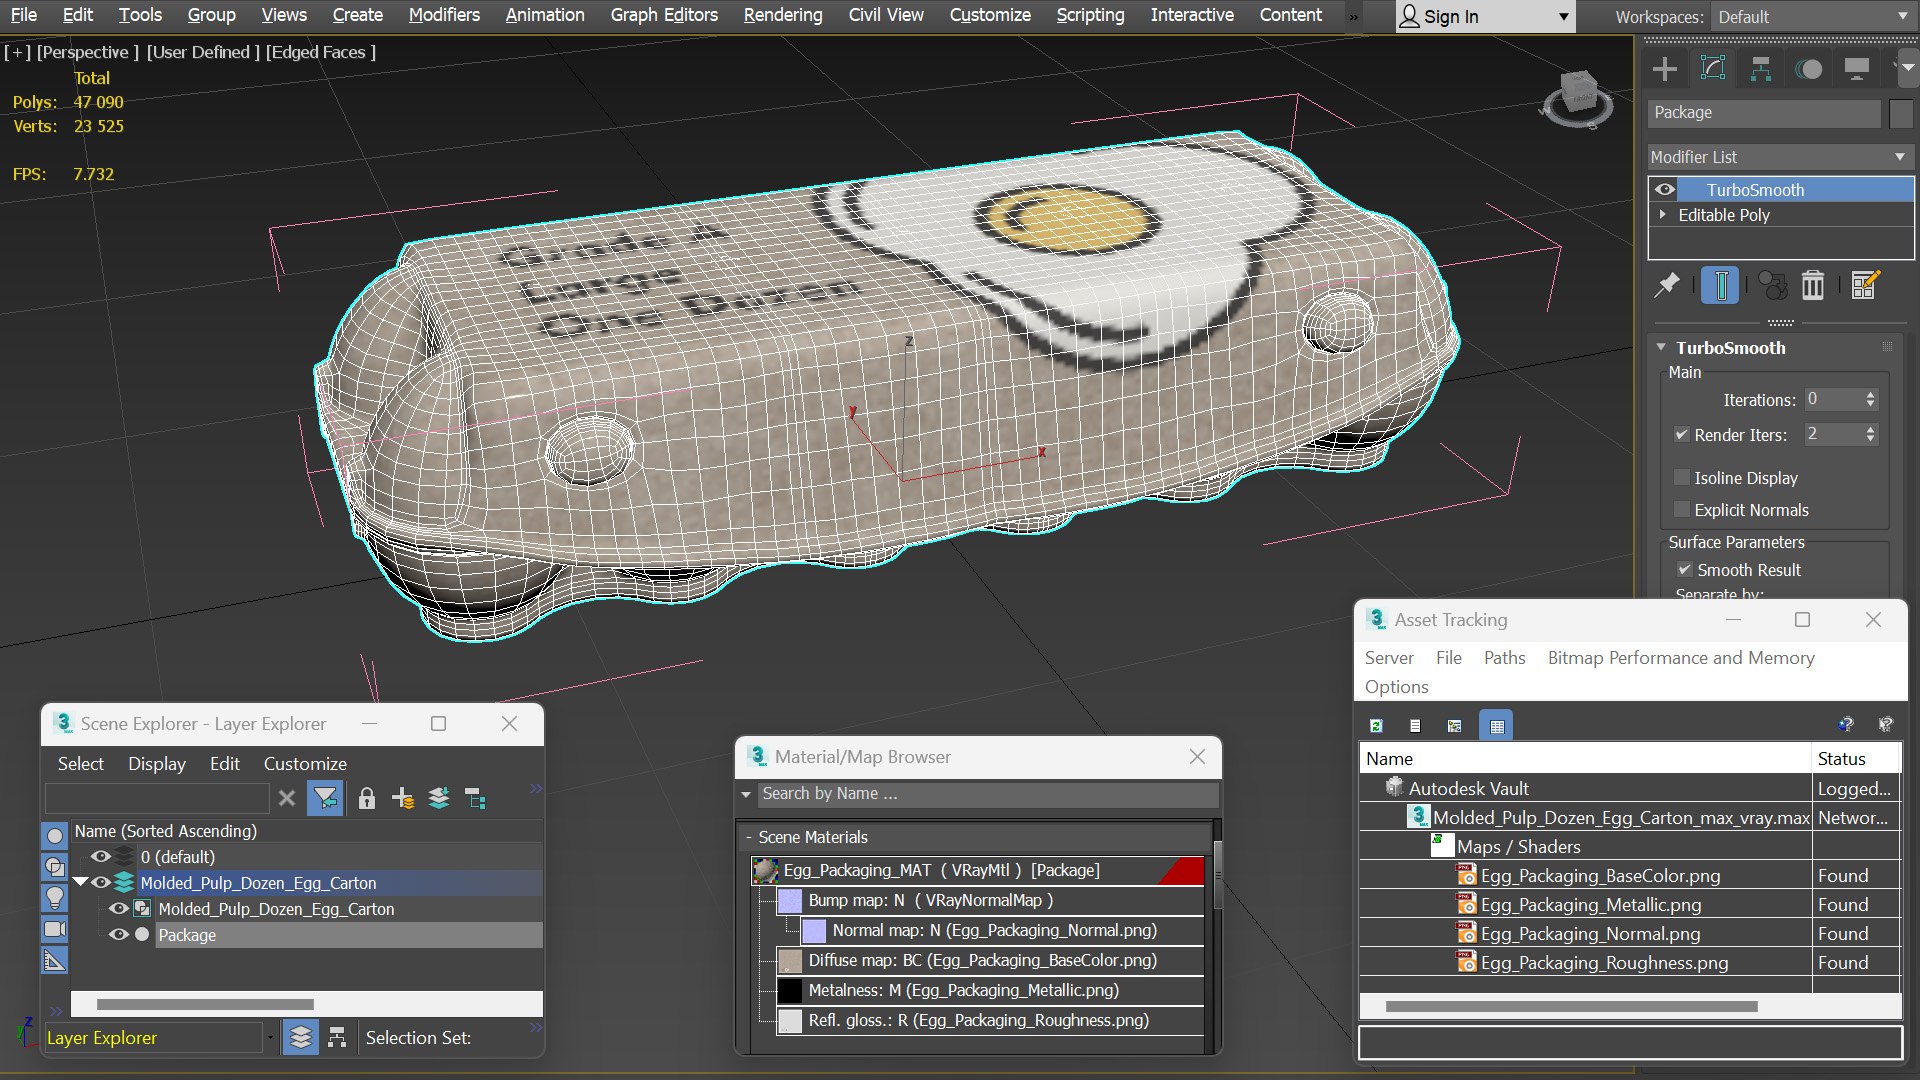This screenshot has width=1920, height=1080.
Task: Click the Name column header in Asset Tracking
Action: [1586, 759]
